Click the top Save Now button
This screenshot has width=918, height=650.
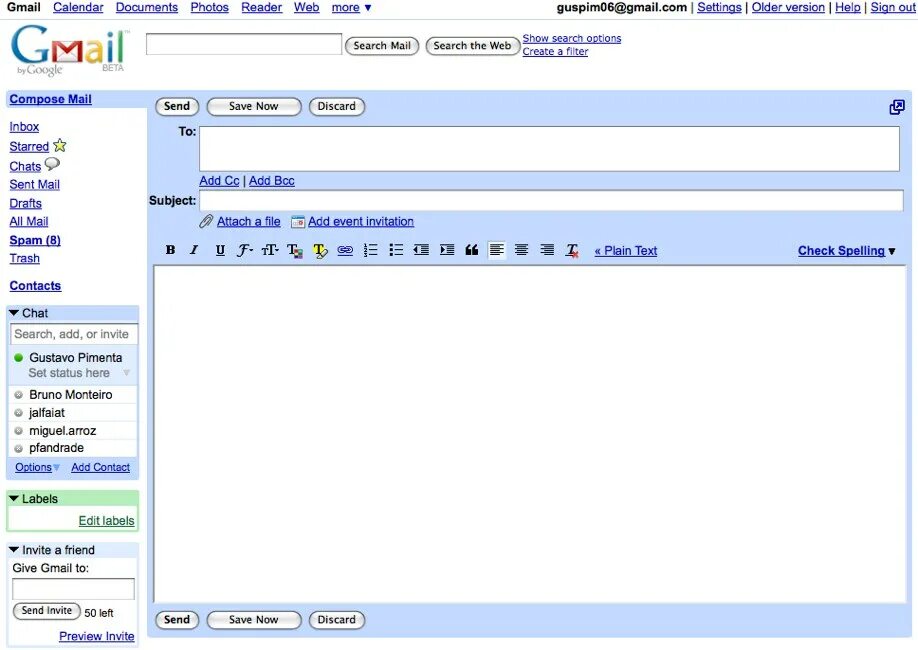254,107
